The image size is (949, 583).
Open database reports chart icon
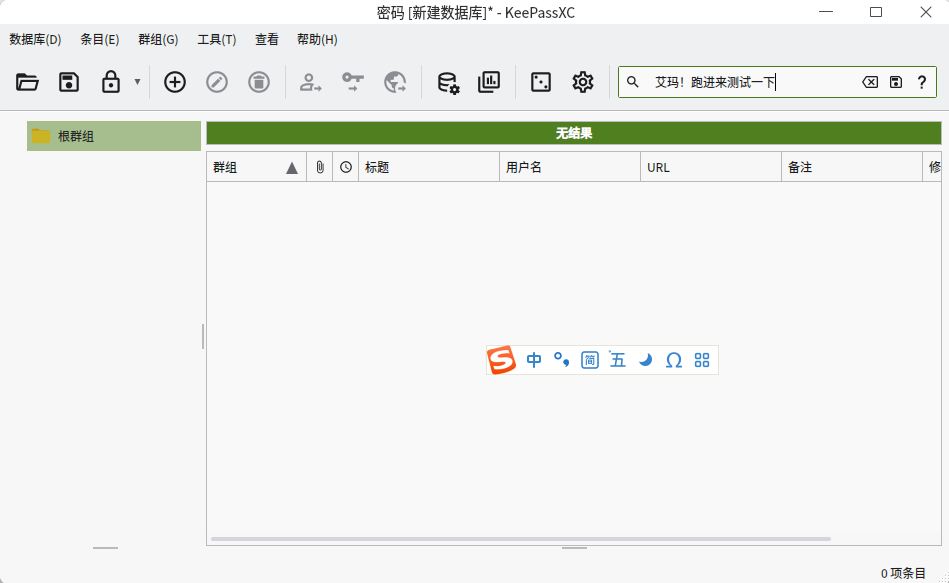click(489, 82)
